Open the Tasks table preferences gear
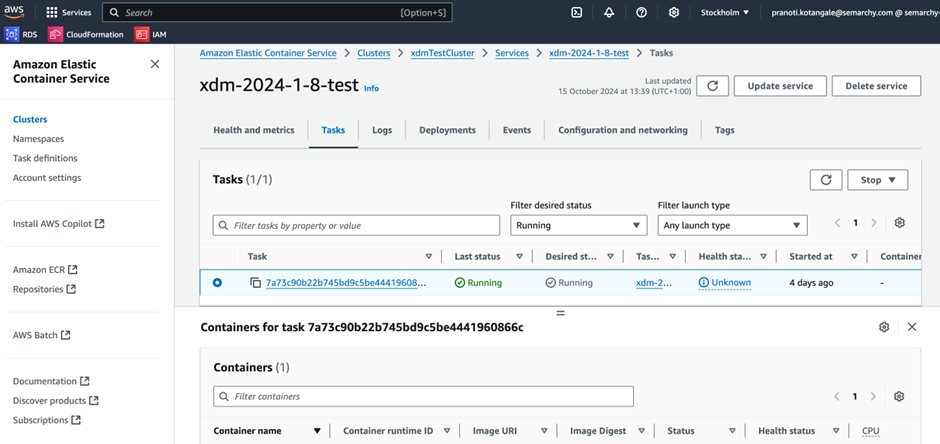 tap(899, 223)
